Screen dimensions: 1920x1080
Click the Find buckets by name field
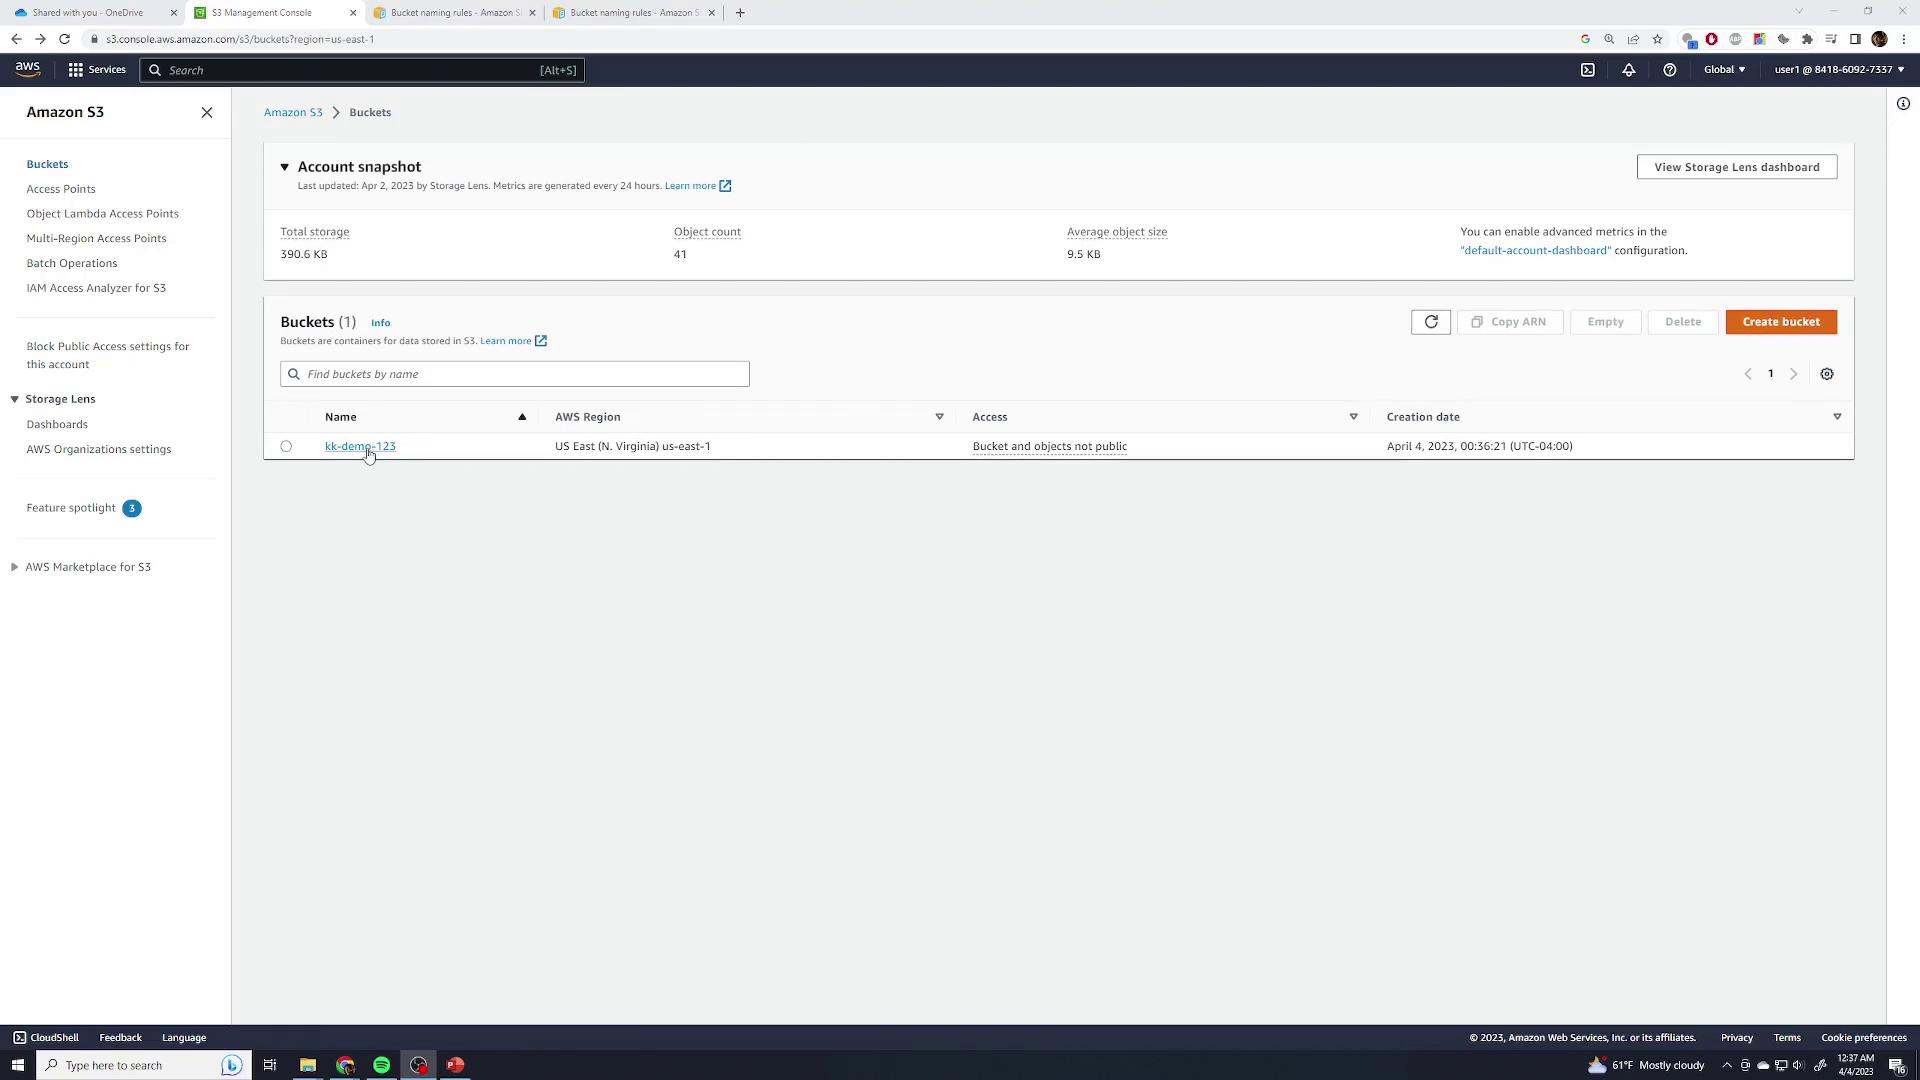pos(514,373)
